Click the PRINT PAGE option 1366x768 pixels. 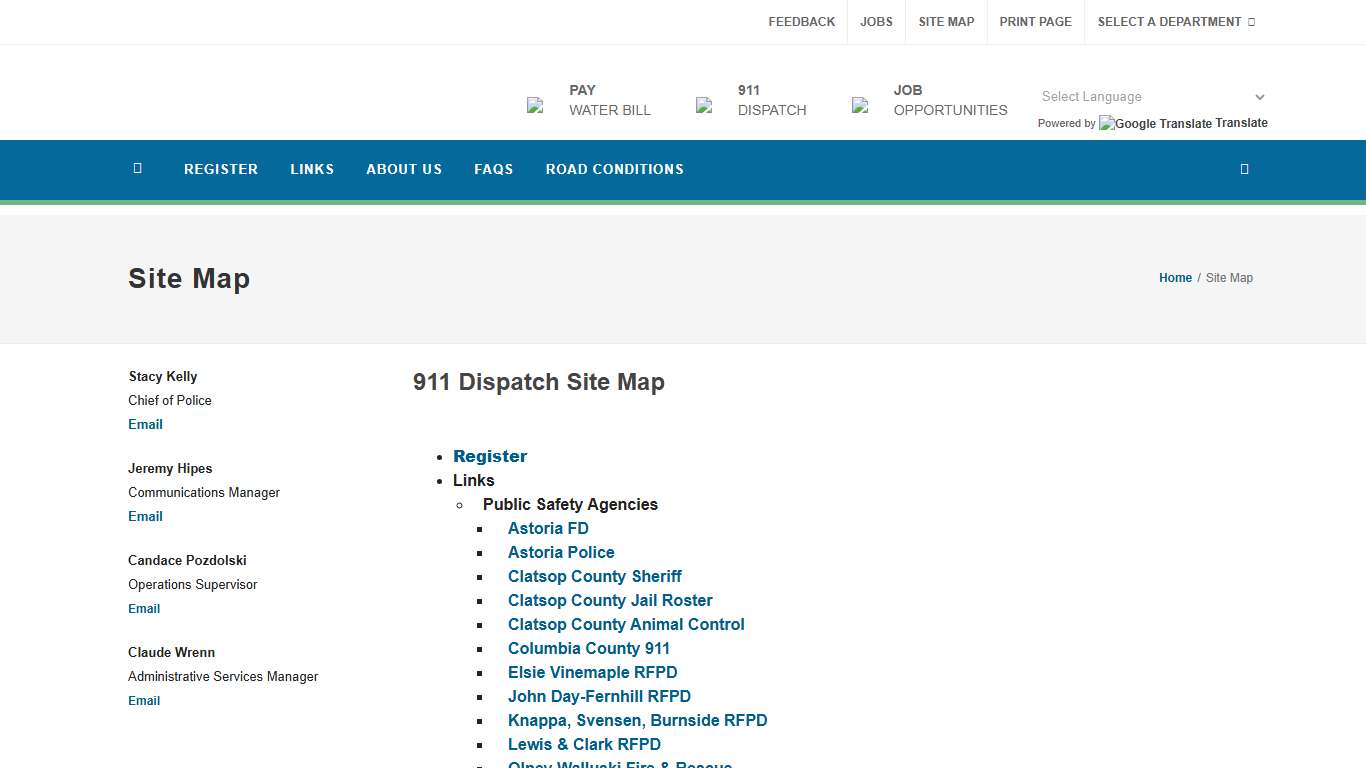(1035, 21)
